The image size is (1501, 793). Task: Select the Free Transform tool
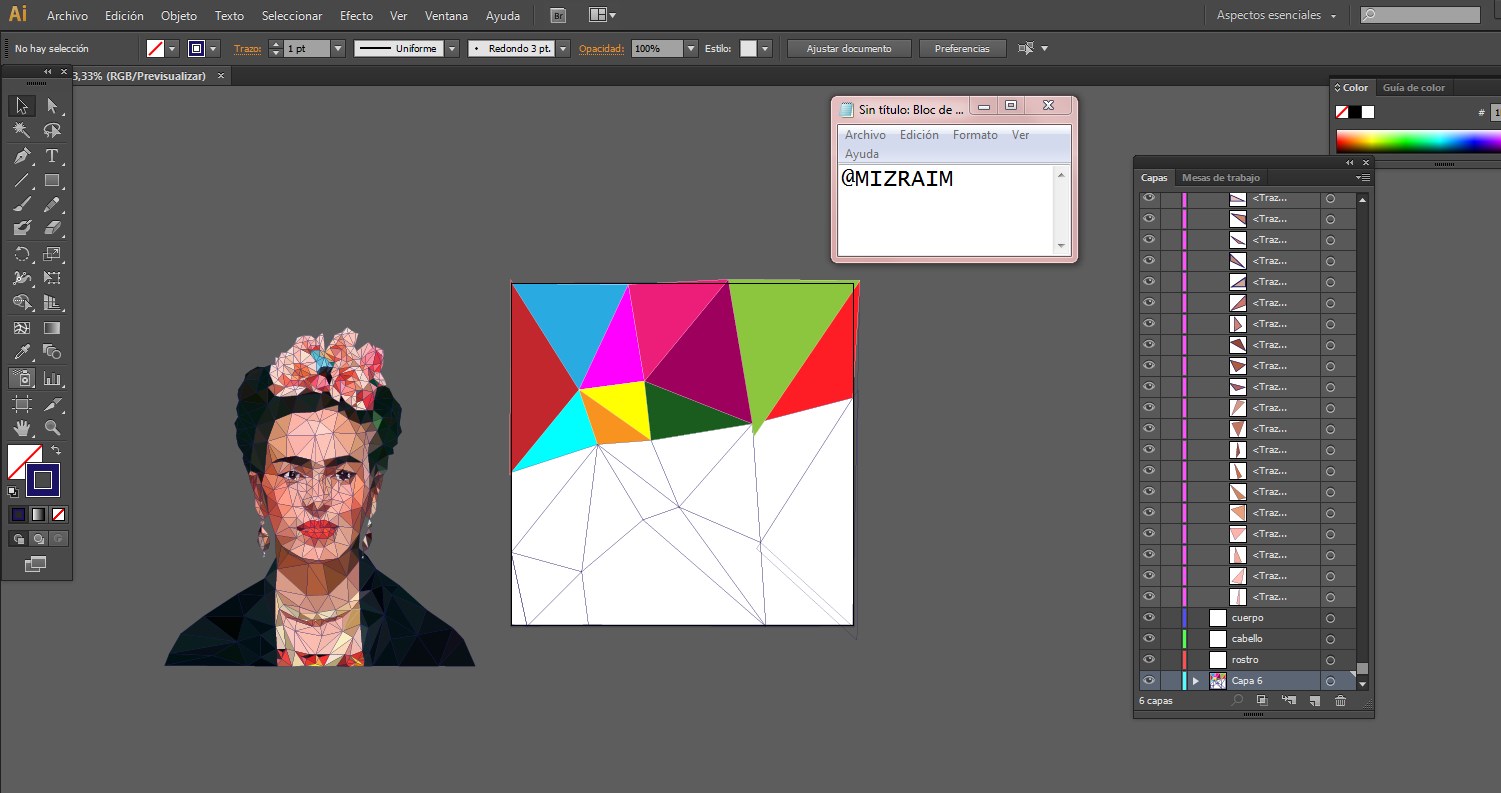point(52,278)
